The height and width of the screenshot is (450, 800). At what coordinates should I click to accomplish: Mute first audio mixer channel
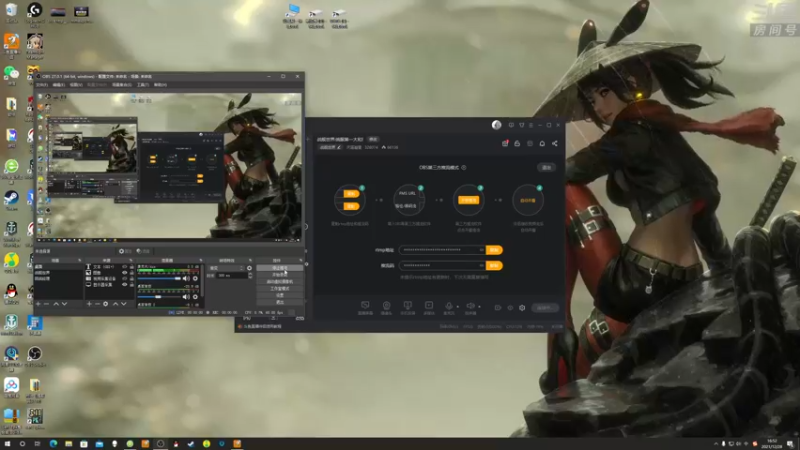pyautogui.click(x=186, y=279)
